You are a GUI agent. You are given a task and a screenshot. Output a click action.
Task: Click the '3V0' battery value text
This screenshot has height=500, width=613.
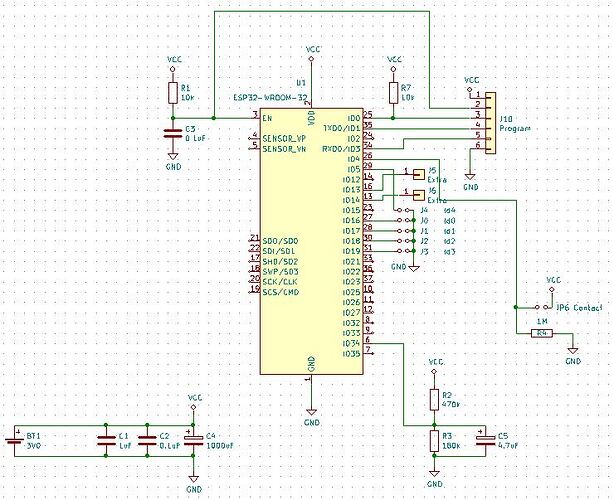pyautogui.click(x=33, y=446)
